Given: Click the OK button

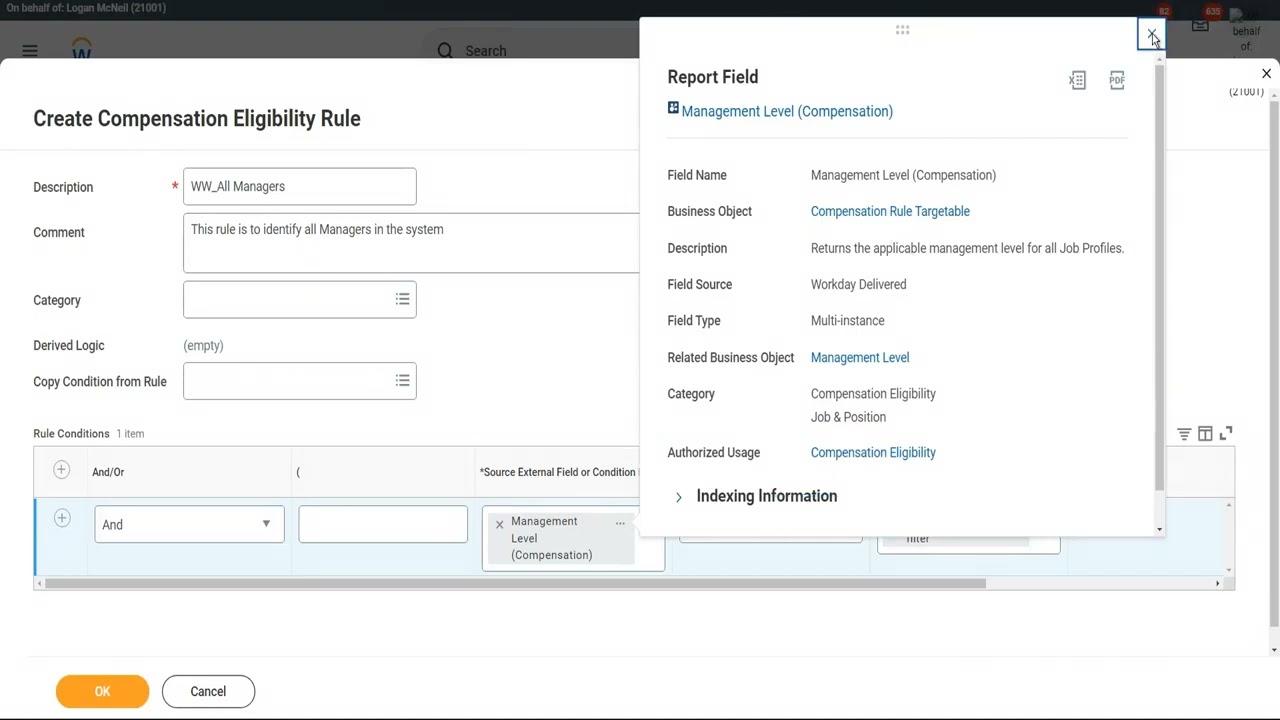Looking at the screenshot, I should click(x=102, y=691).
